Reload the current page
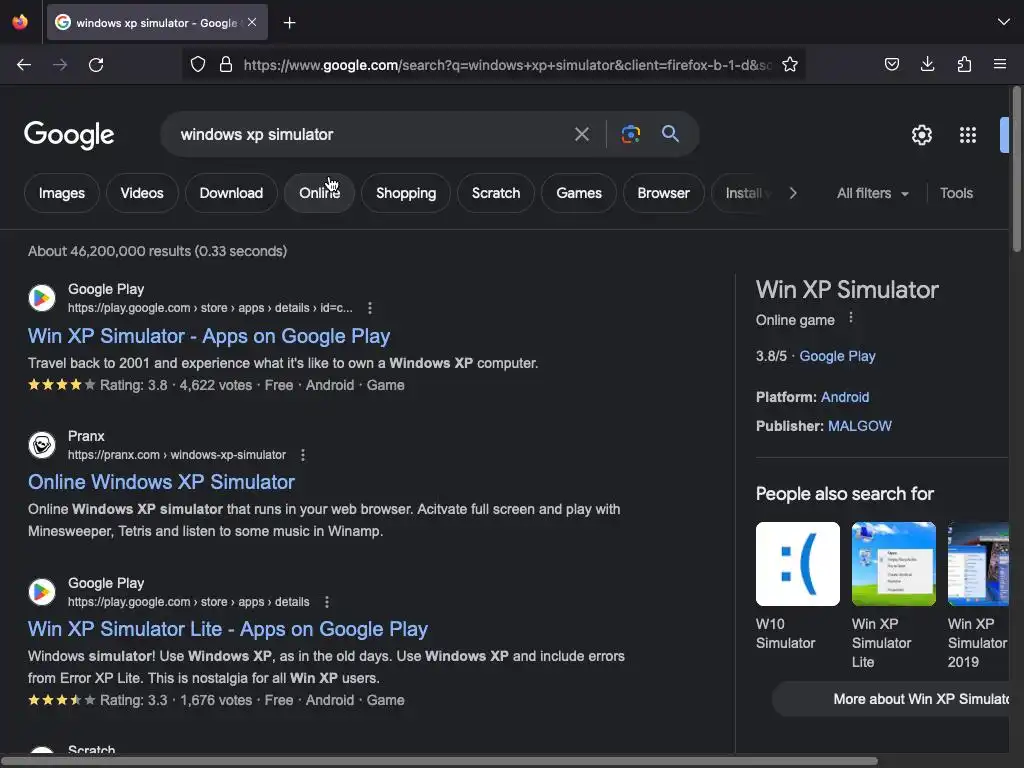 96,65
